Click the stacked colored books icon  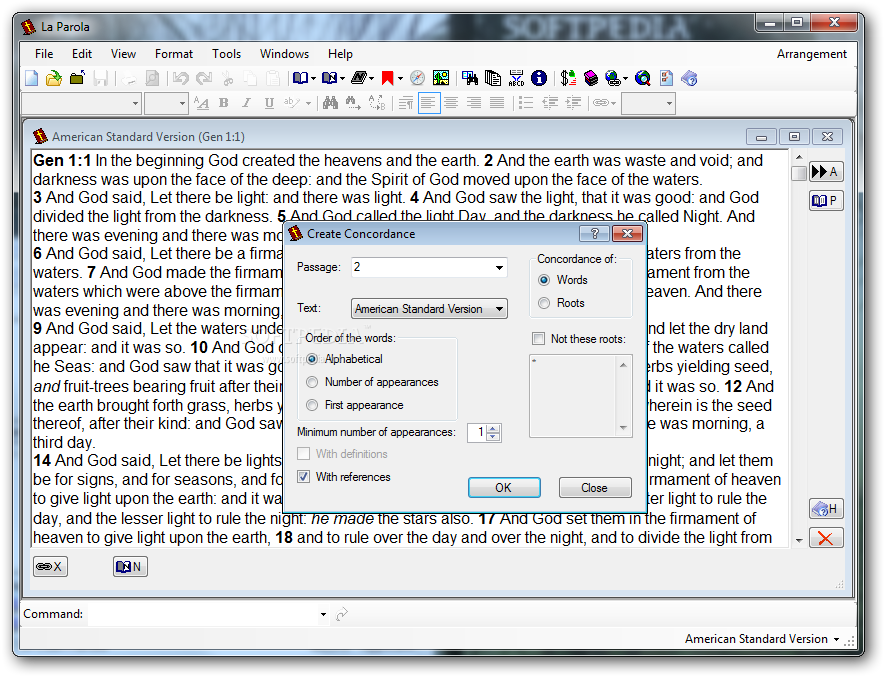tap(591, 78)
